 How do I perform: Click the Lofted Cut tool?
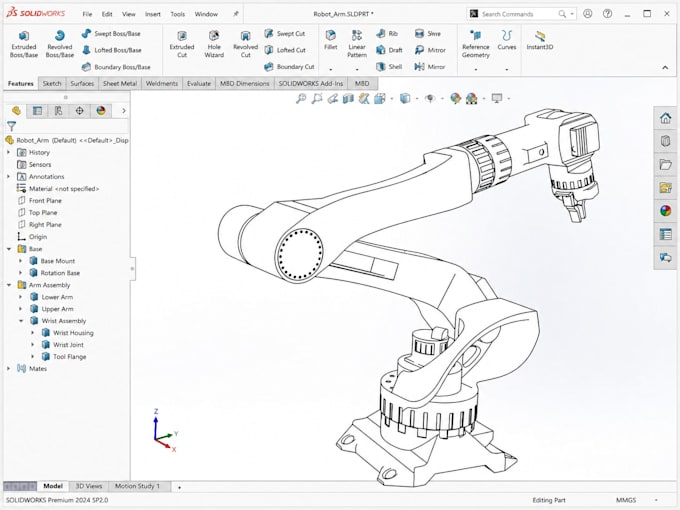pyautogui.click(x=285, y=50)
